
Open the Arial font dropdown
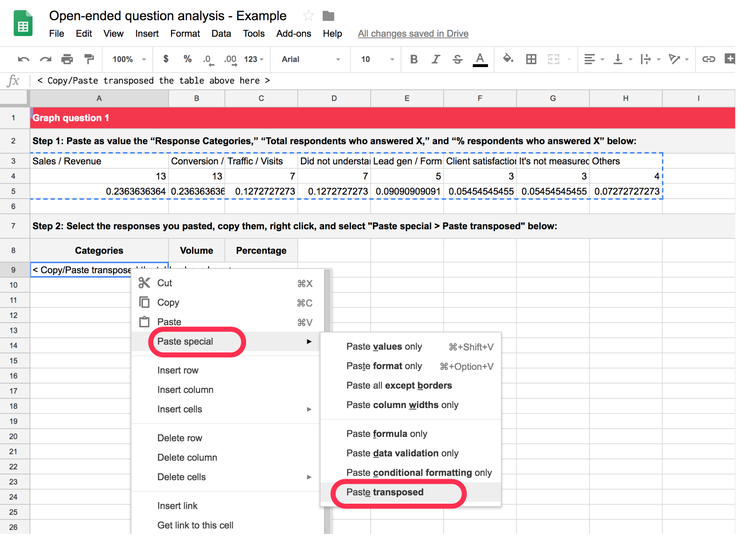pyautogui.click(x=311, y=59)
